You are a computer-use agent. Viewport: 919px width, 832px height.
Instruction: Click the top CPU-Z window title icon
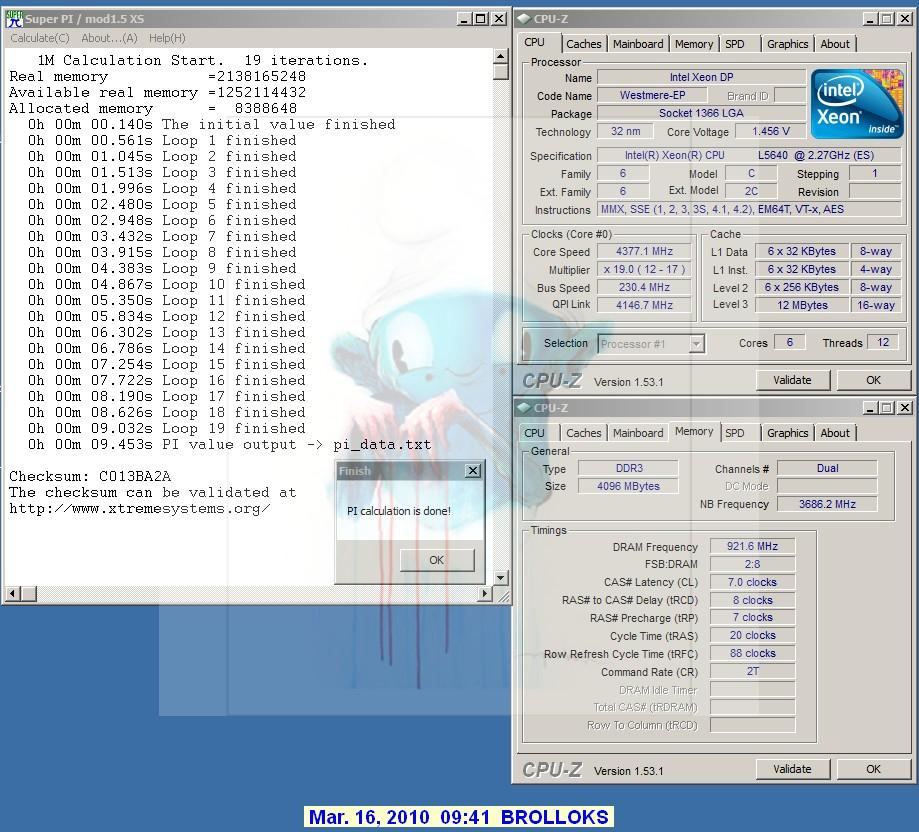coord(524,19)
